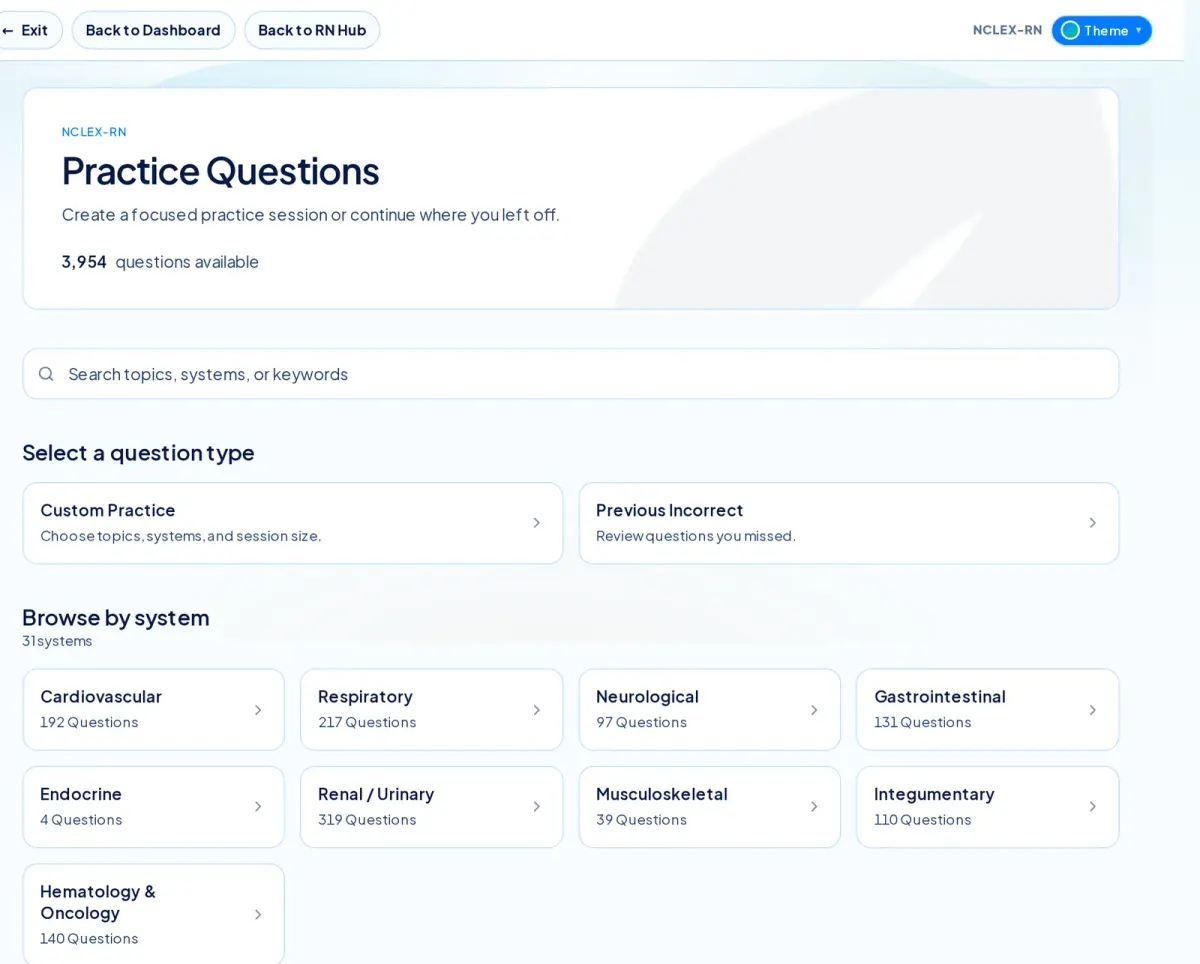Image resolution: width=1200 pixels, height=964 pixels.
Task: Click the search magnifier icon
Action: coord(46,374)
